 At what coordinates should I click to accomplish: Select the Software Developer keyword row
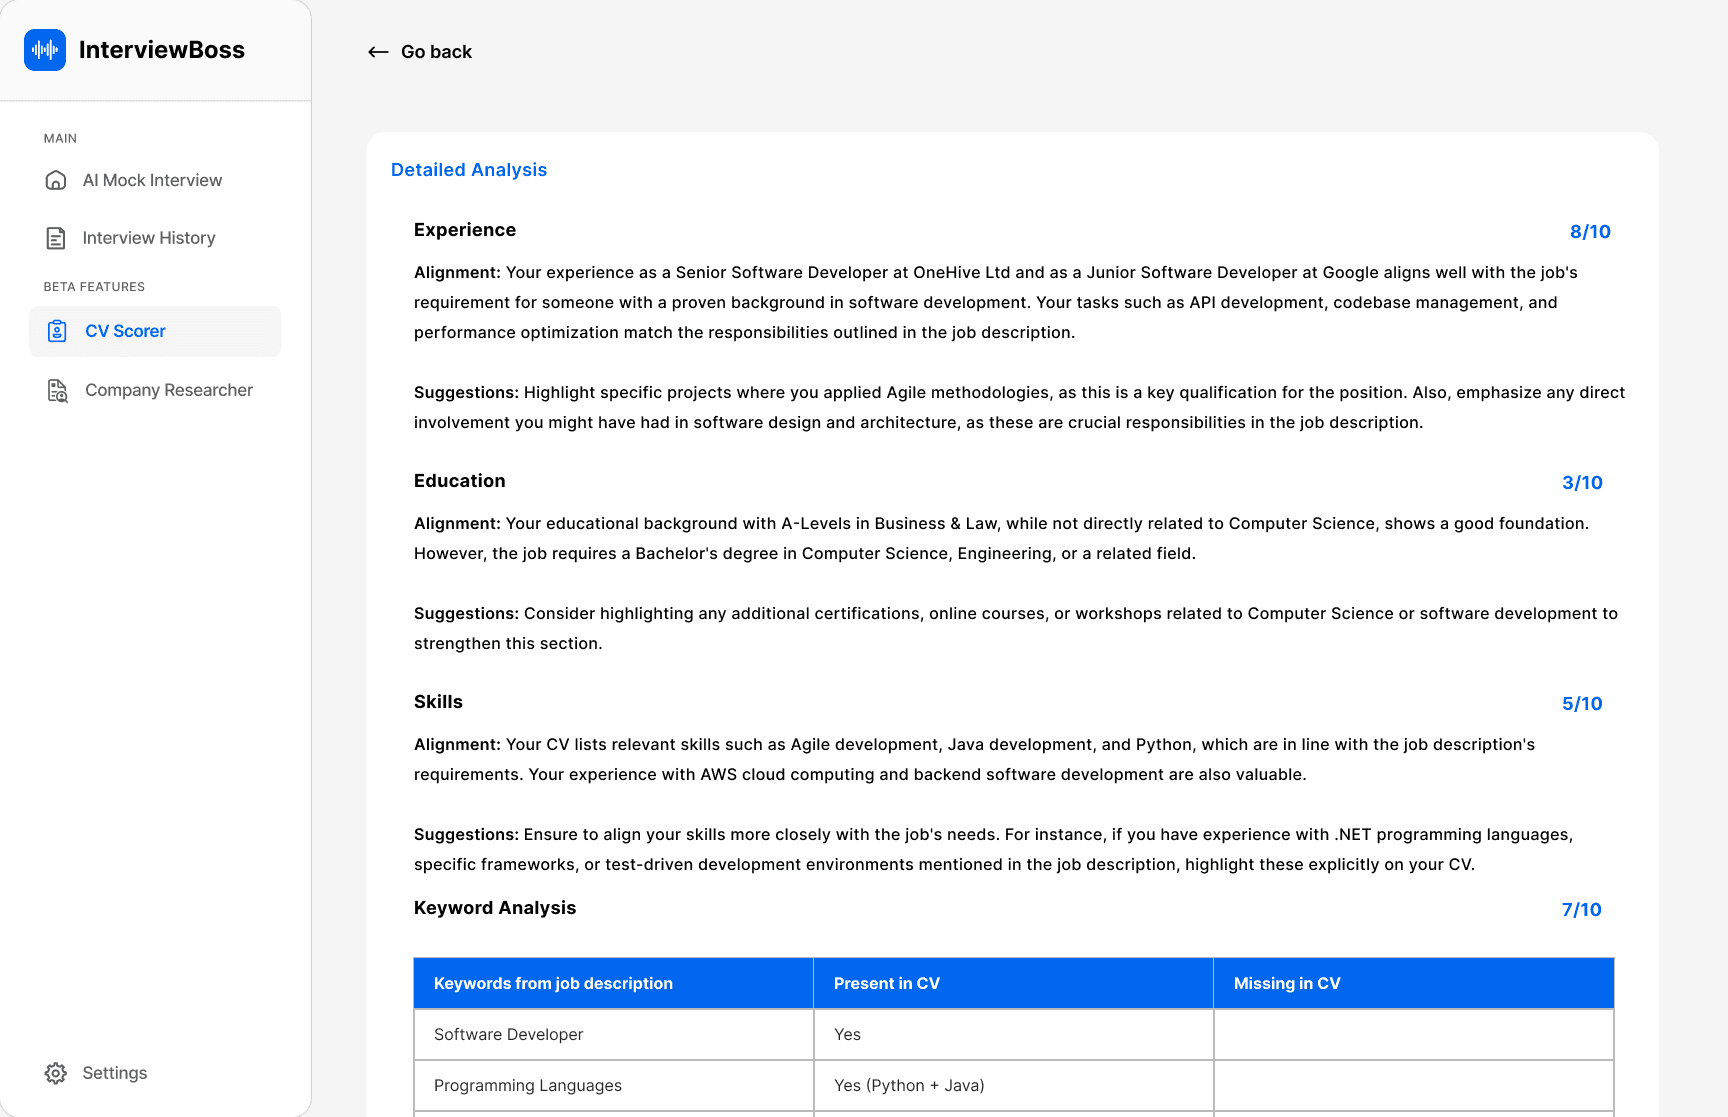(x=508, y=1034)
